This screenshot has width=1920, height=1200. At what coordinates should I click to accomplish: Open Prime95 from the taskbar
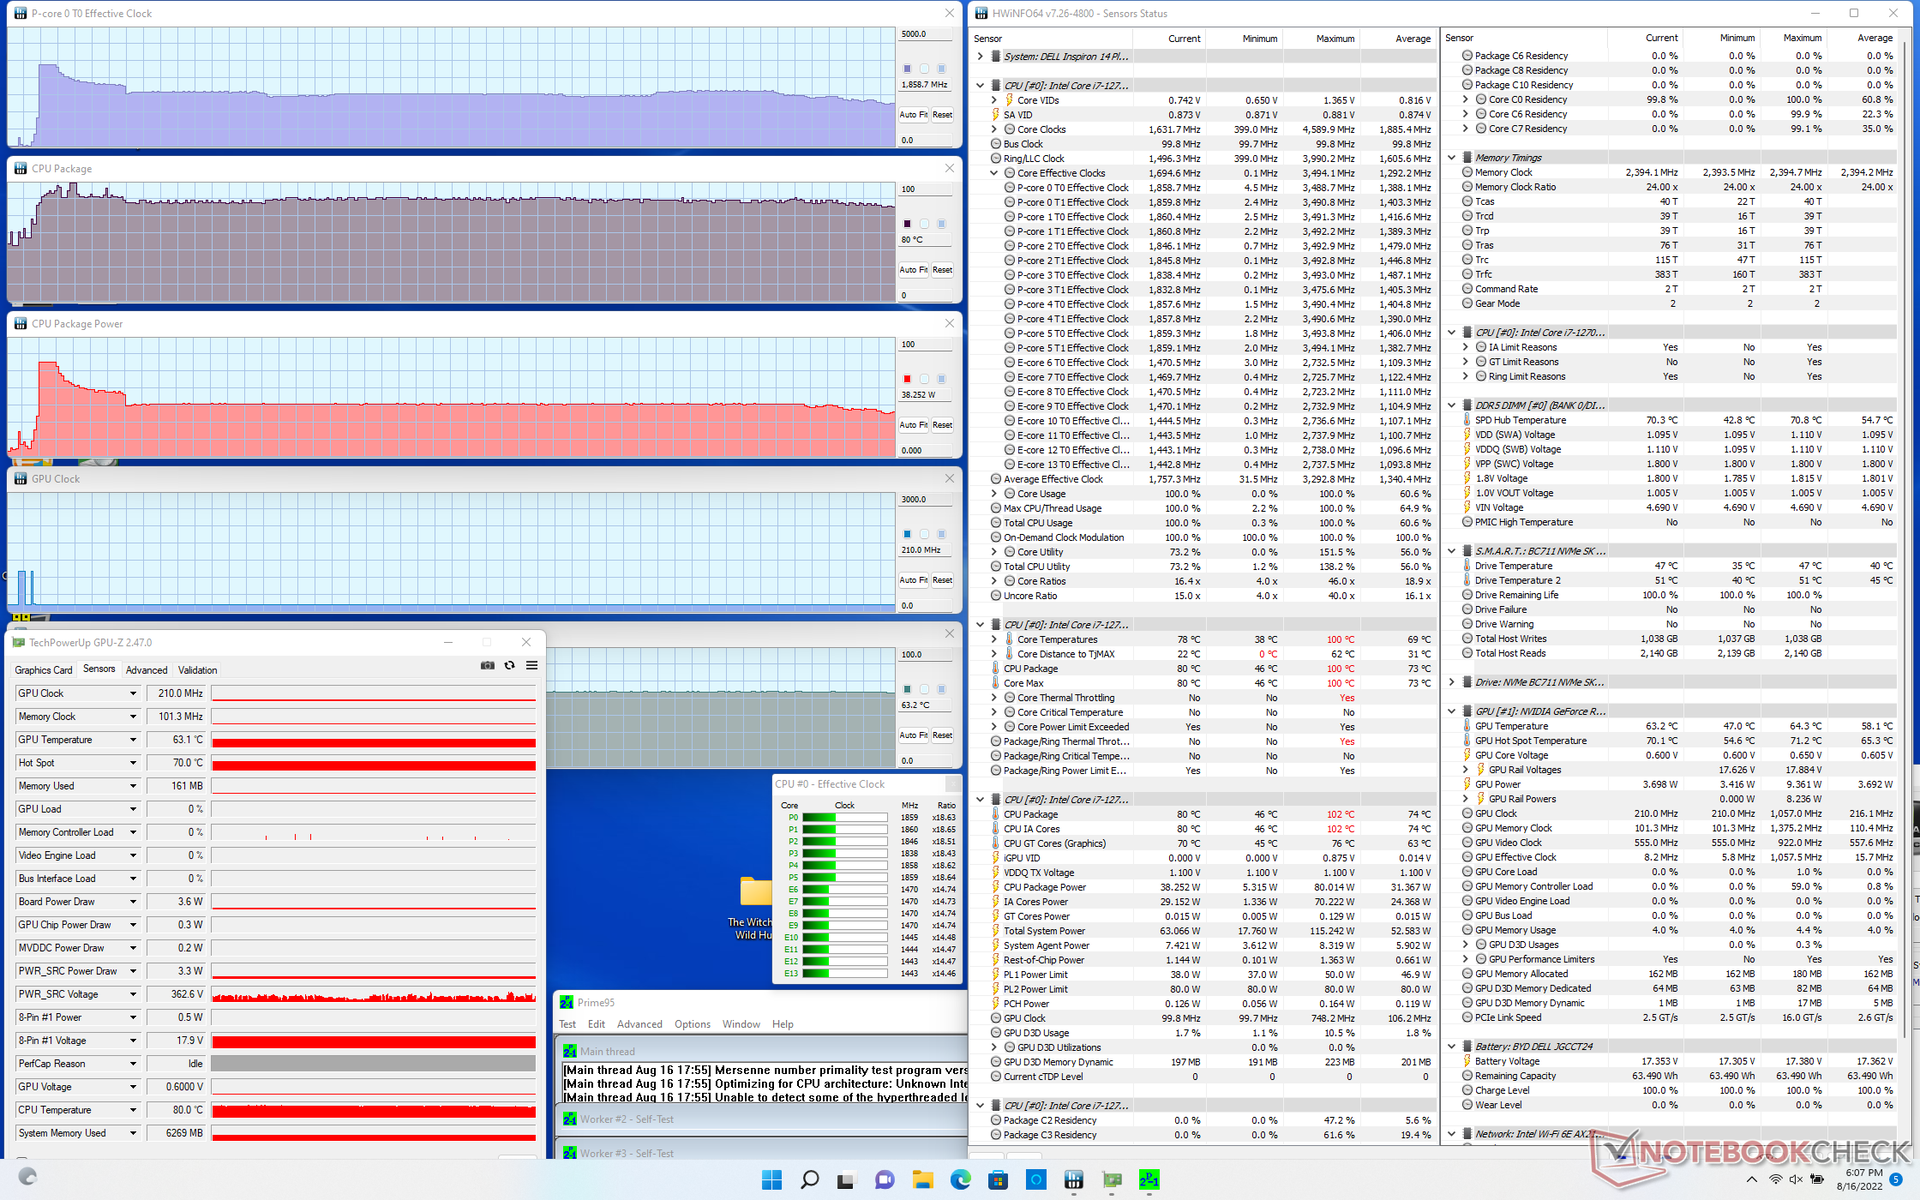[x=1149, y=1180]
